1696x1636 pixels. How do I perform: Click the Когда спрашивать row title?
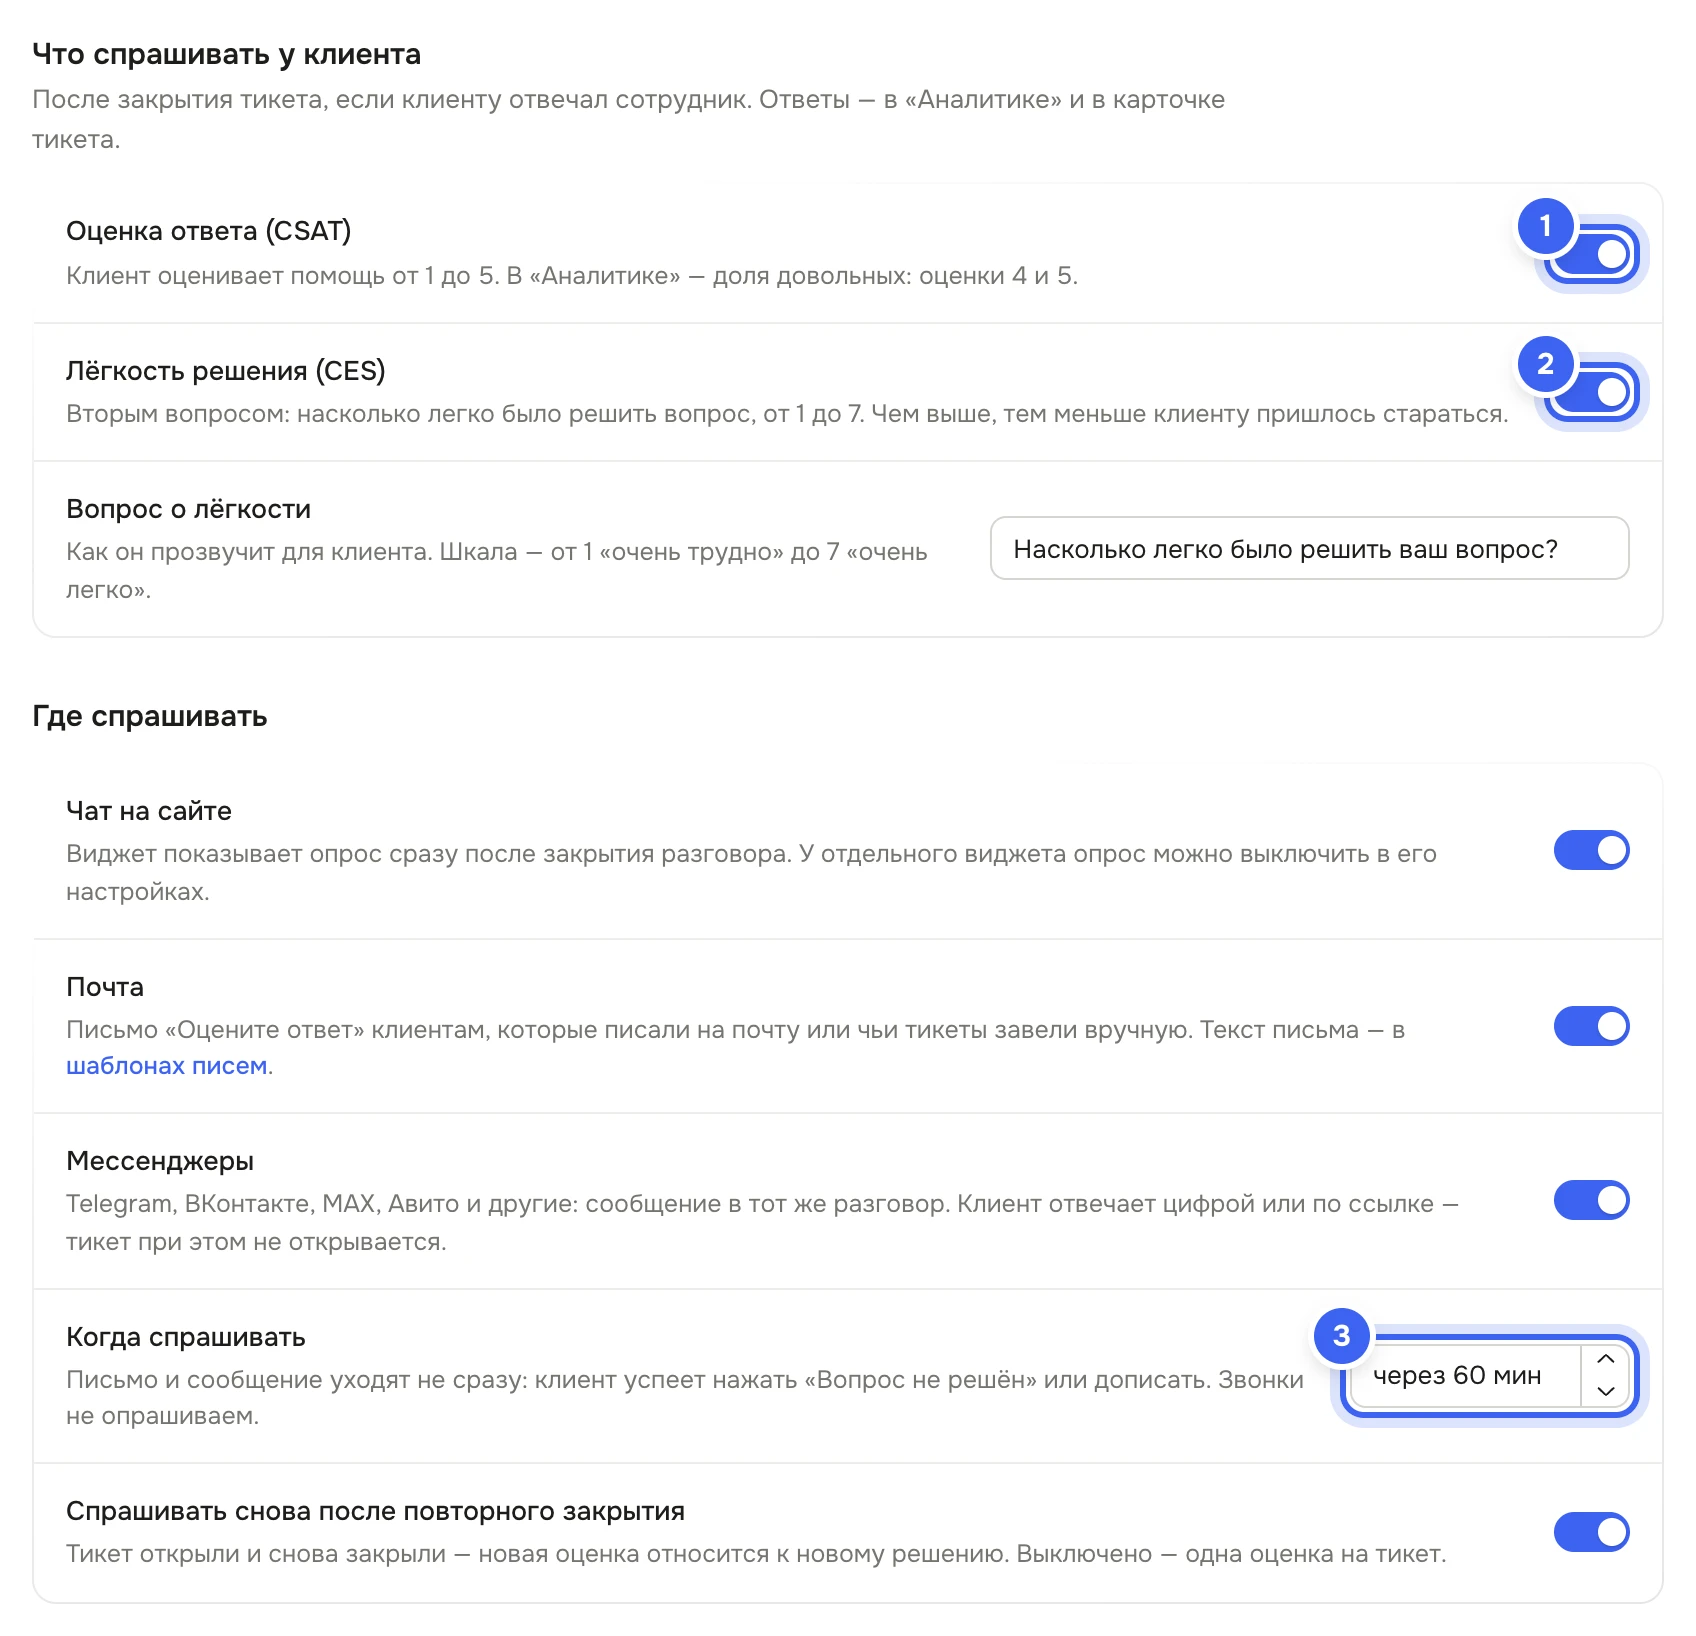point(186,1337)
